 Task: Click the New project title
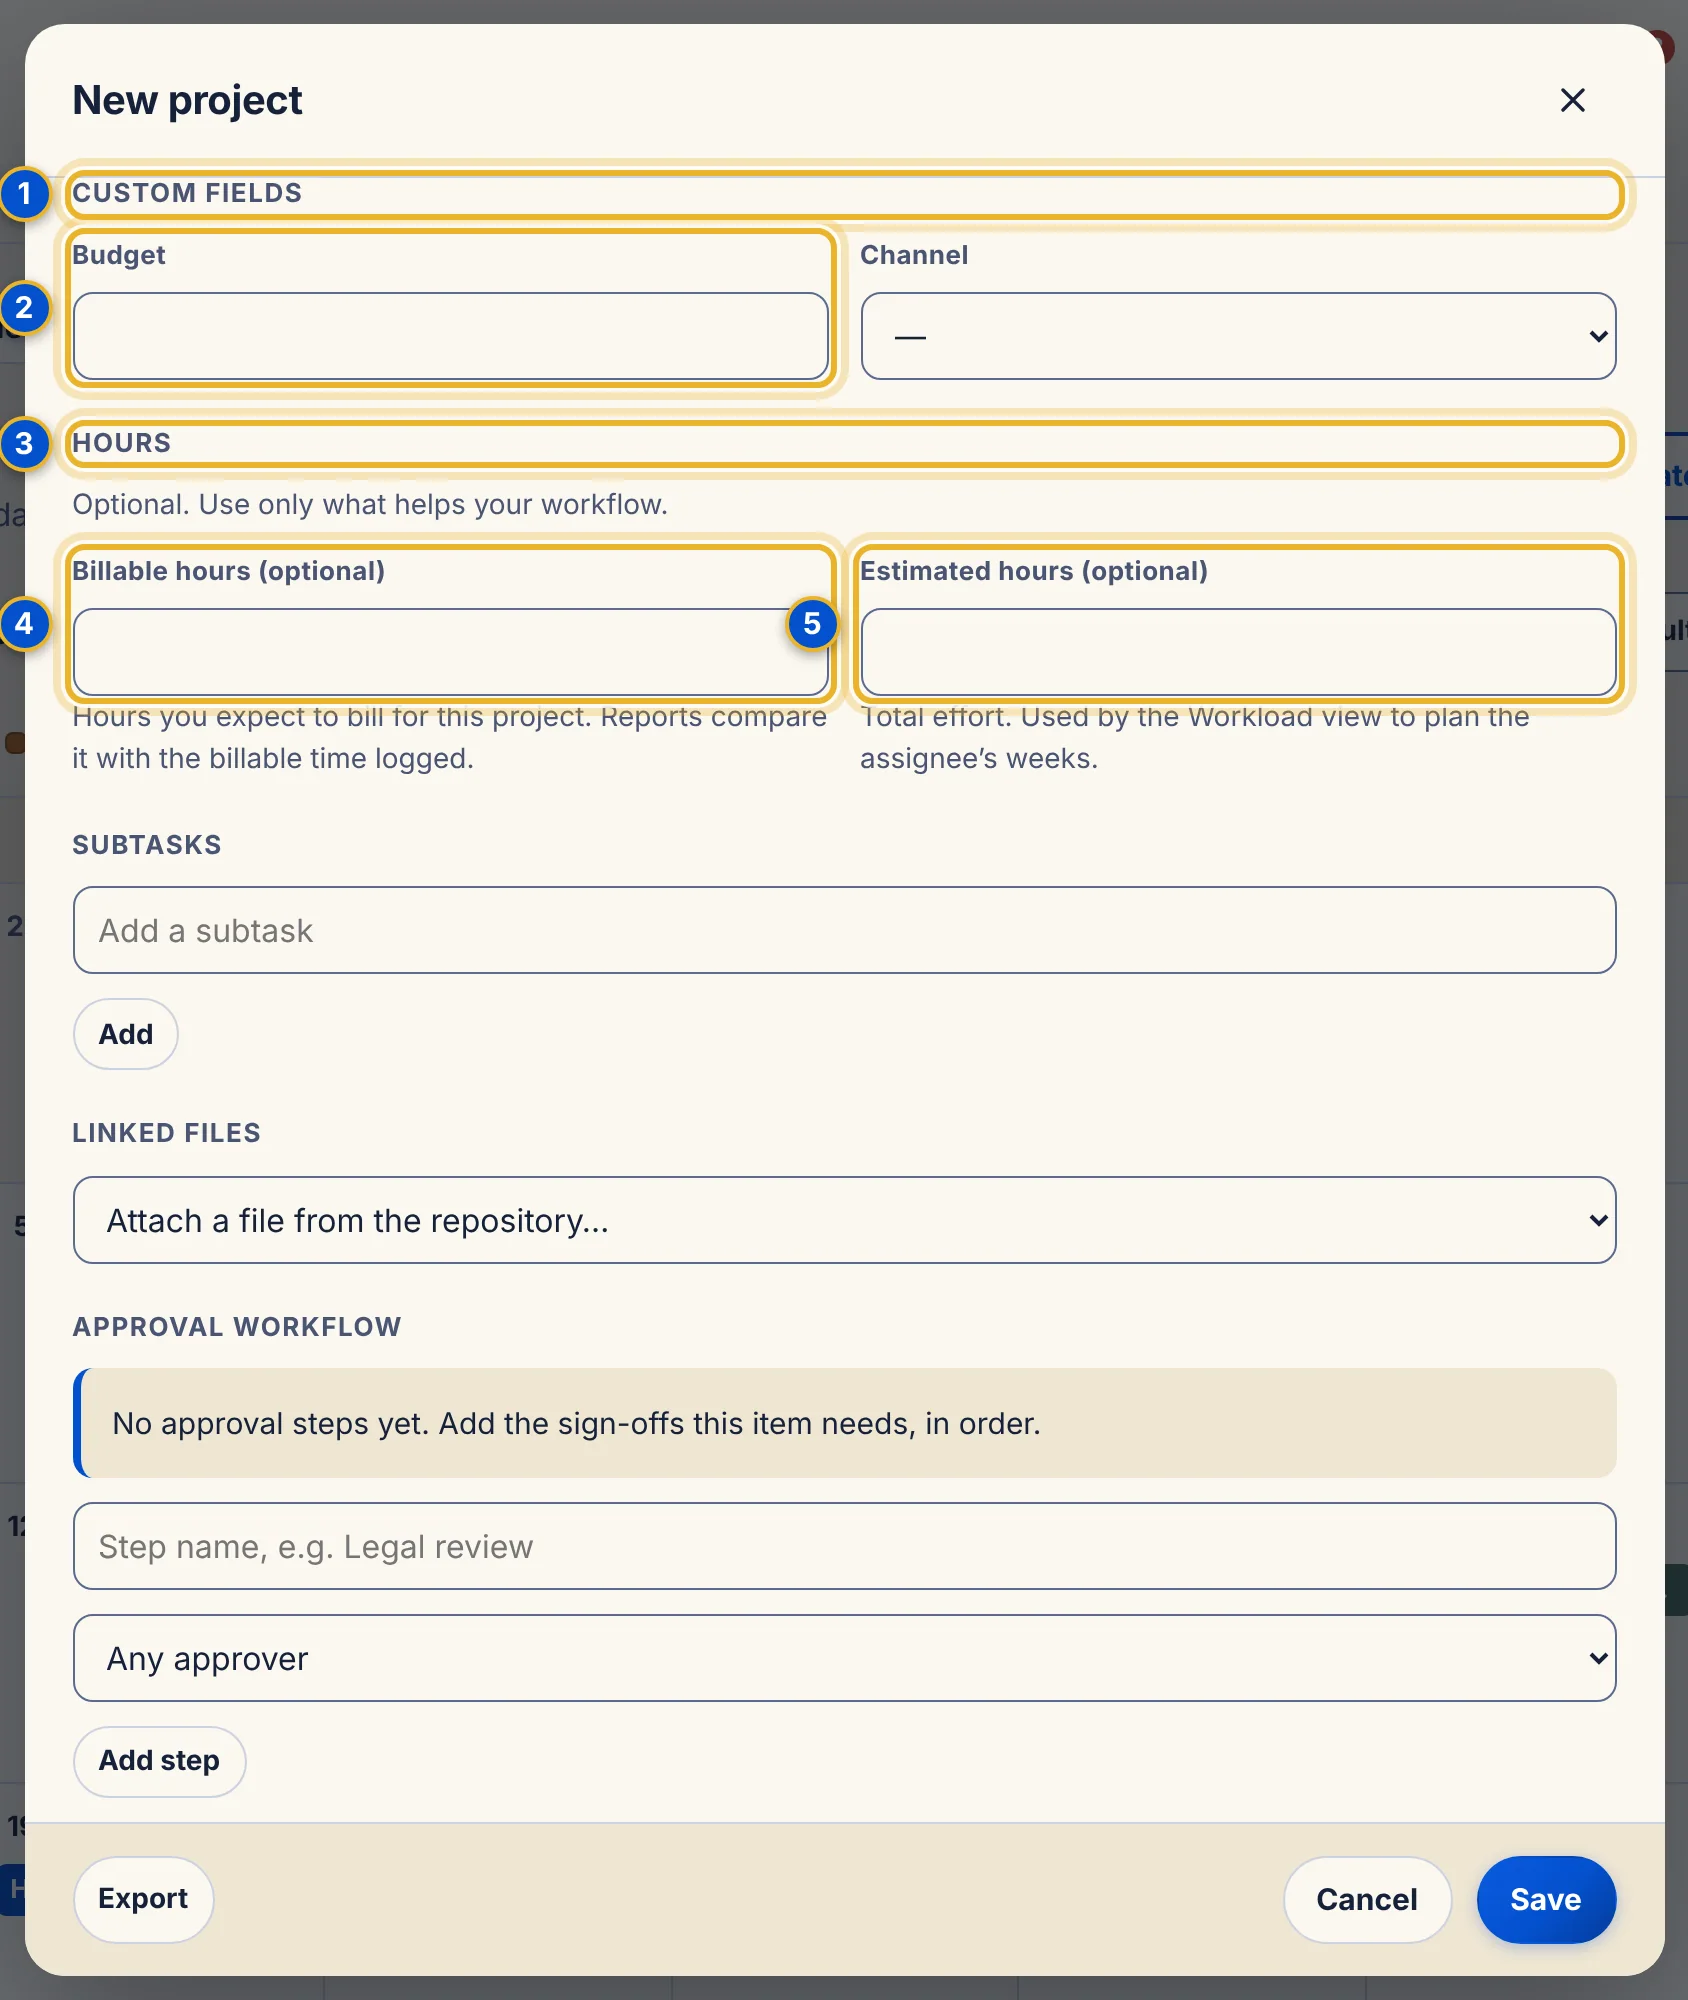point(187,100)
